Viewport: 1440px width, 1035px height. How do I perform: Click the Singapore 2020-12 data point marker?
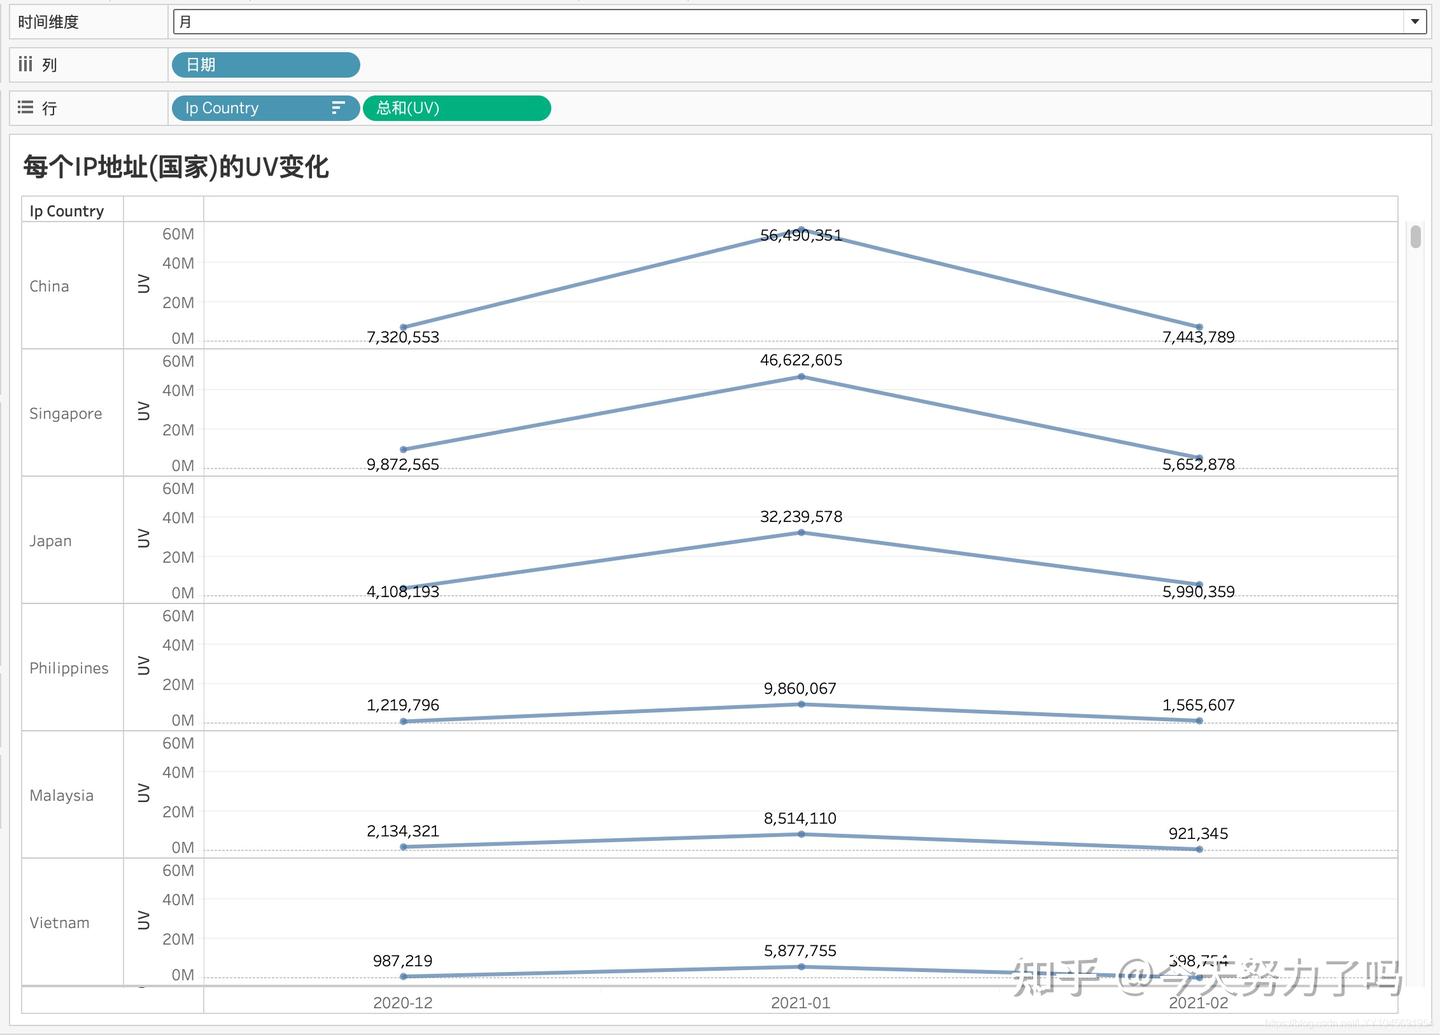pos(403,450)
